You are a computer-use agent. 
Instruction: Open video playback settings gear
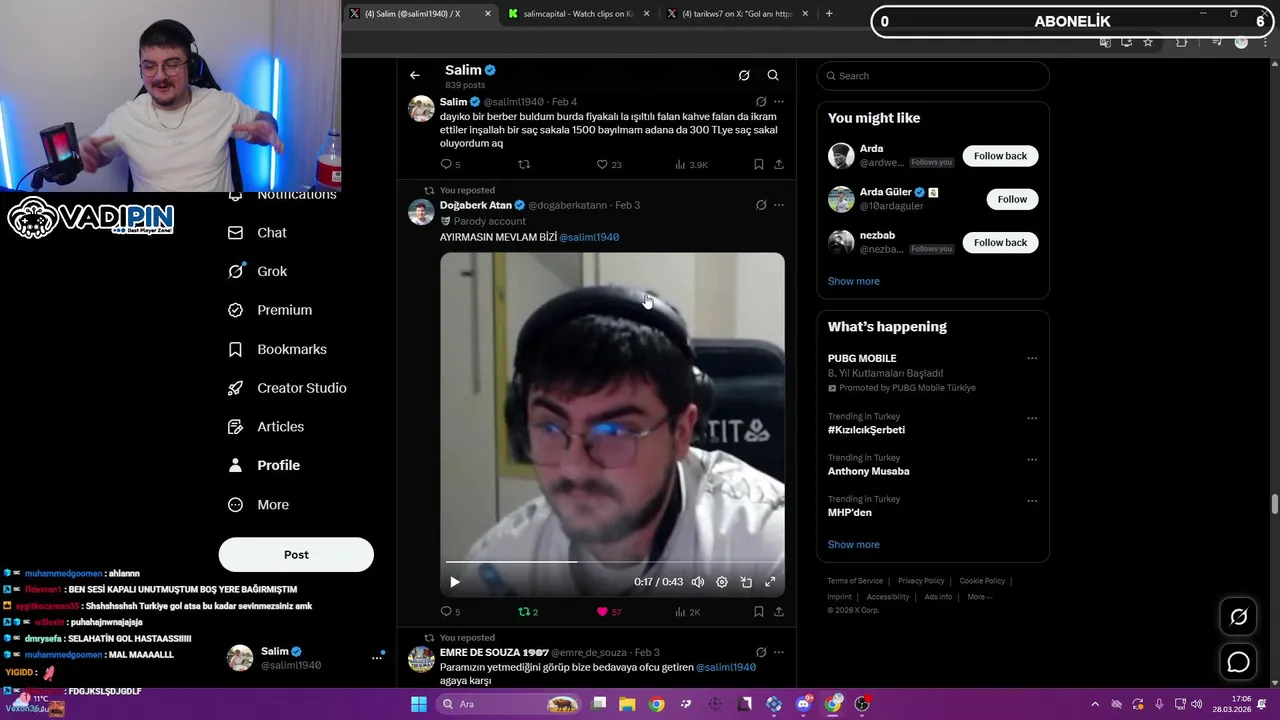coord(722,582)
